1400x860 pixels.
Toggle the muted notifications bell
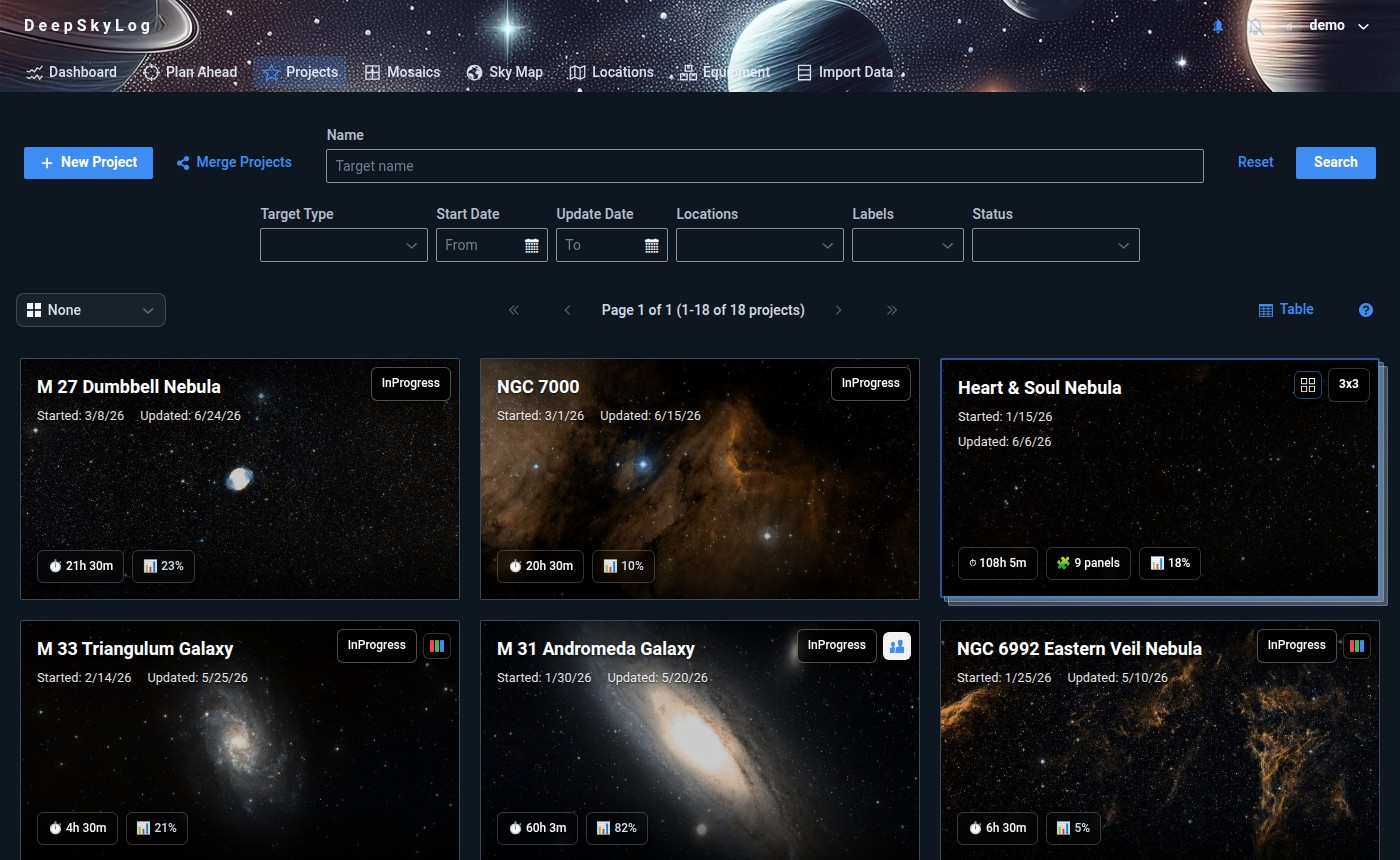click(1256, 26)
